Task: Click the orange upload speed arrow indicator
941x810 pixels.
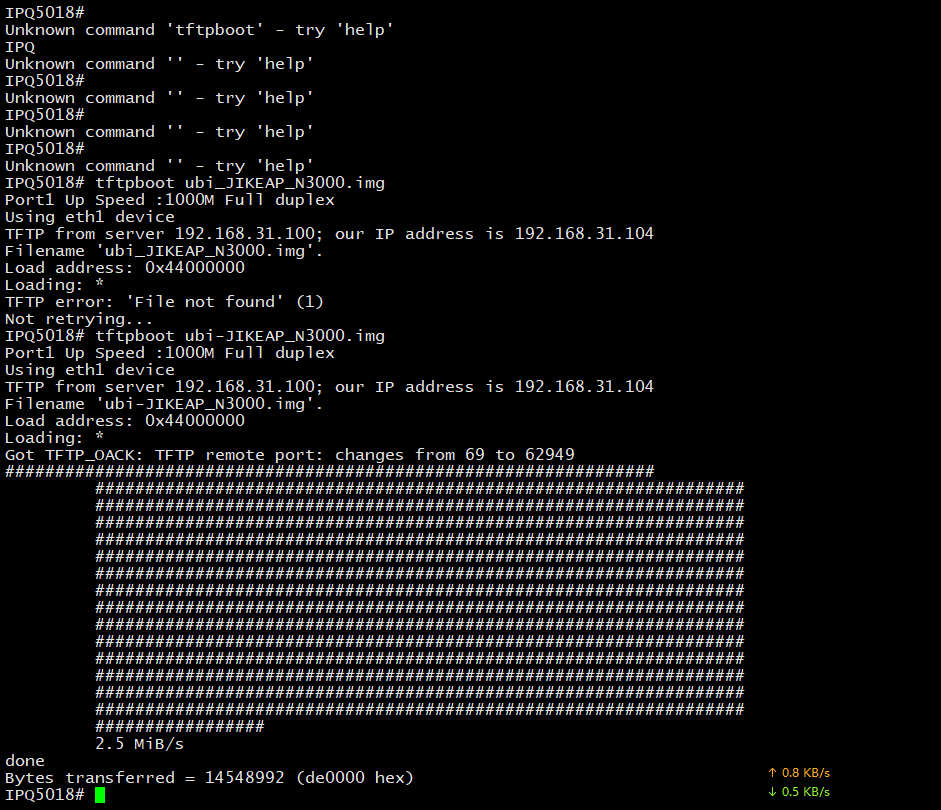Action: click(772, 773)
